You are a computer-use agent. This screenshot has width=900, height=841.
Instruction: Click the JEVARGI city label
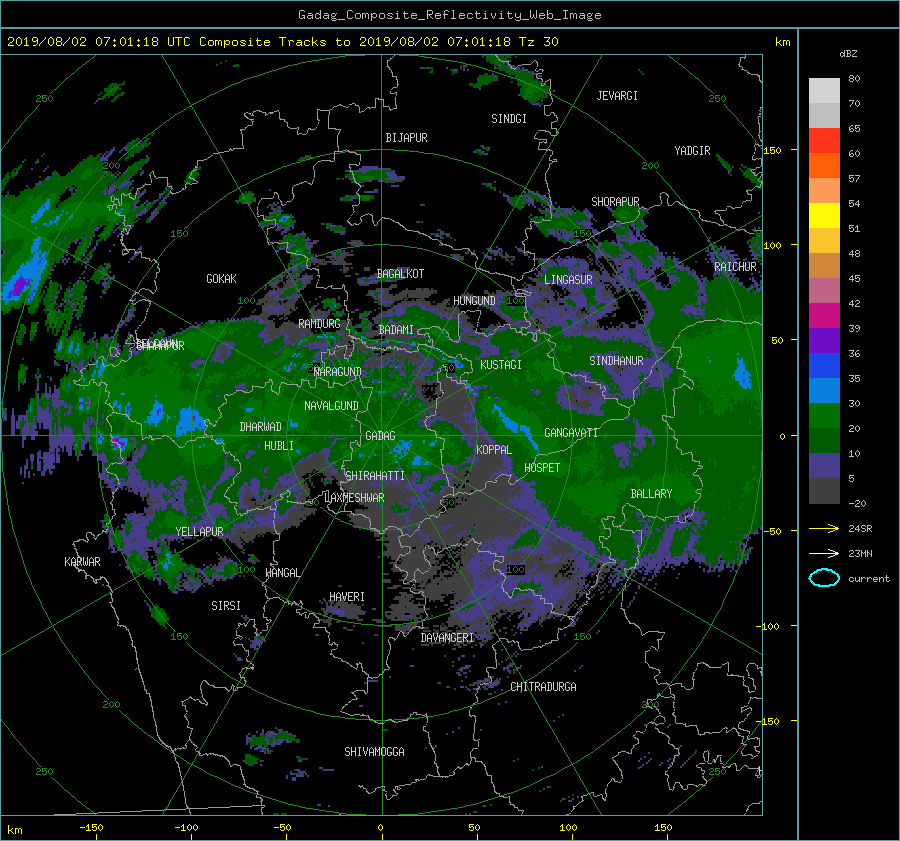tap(617, 96)
